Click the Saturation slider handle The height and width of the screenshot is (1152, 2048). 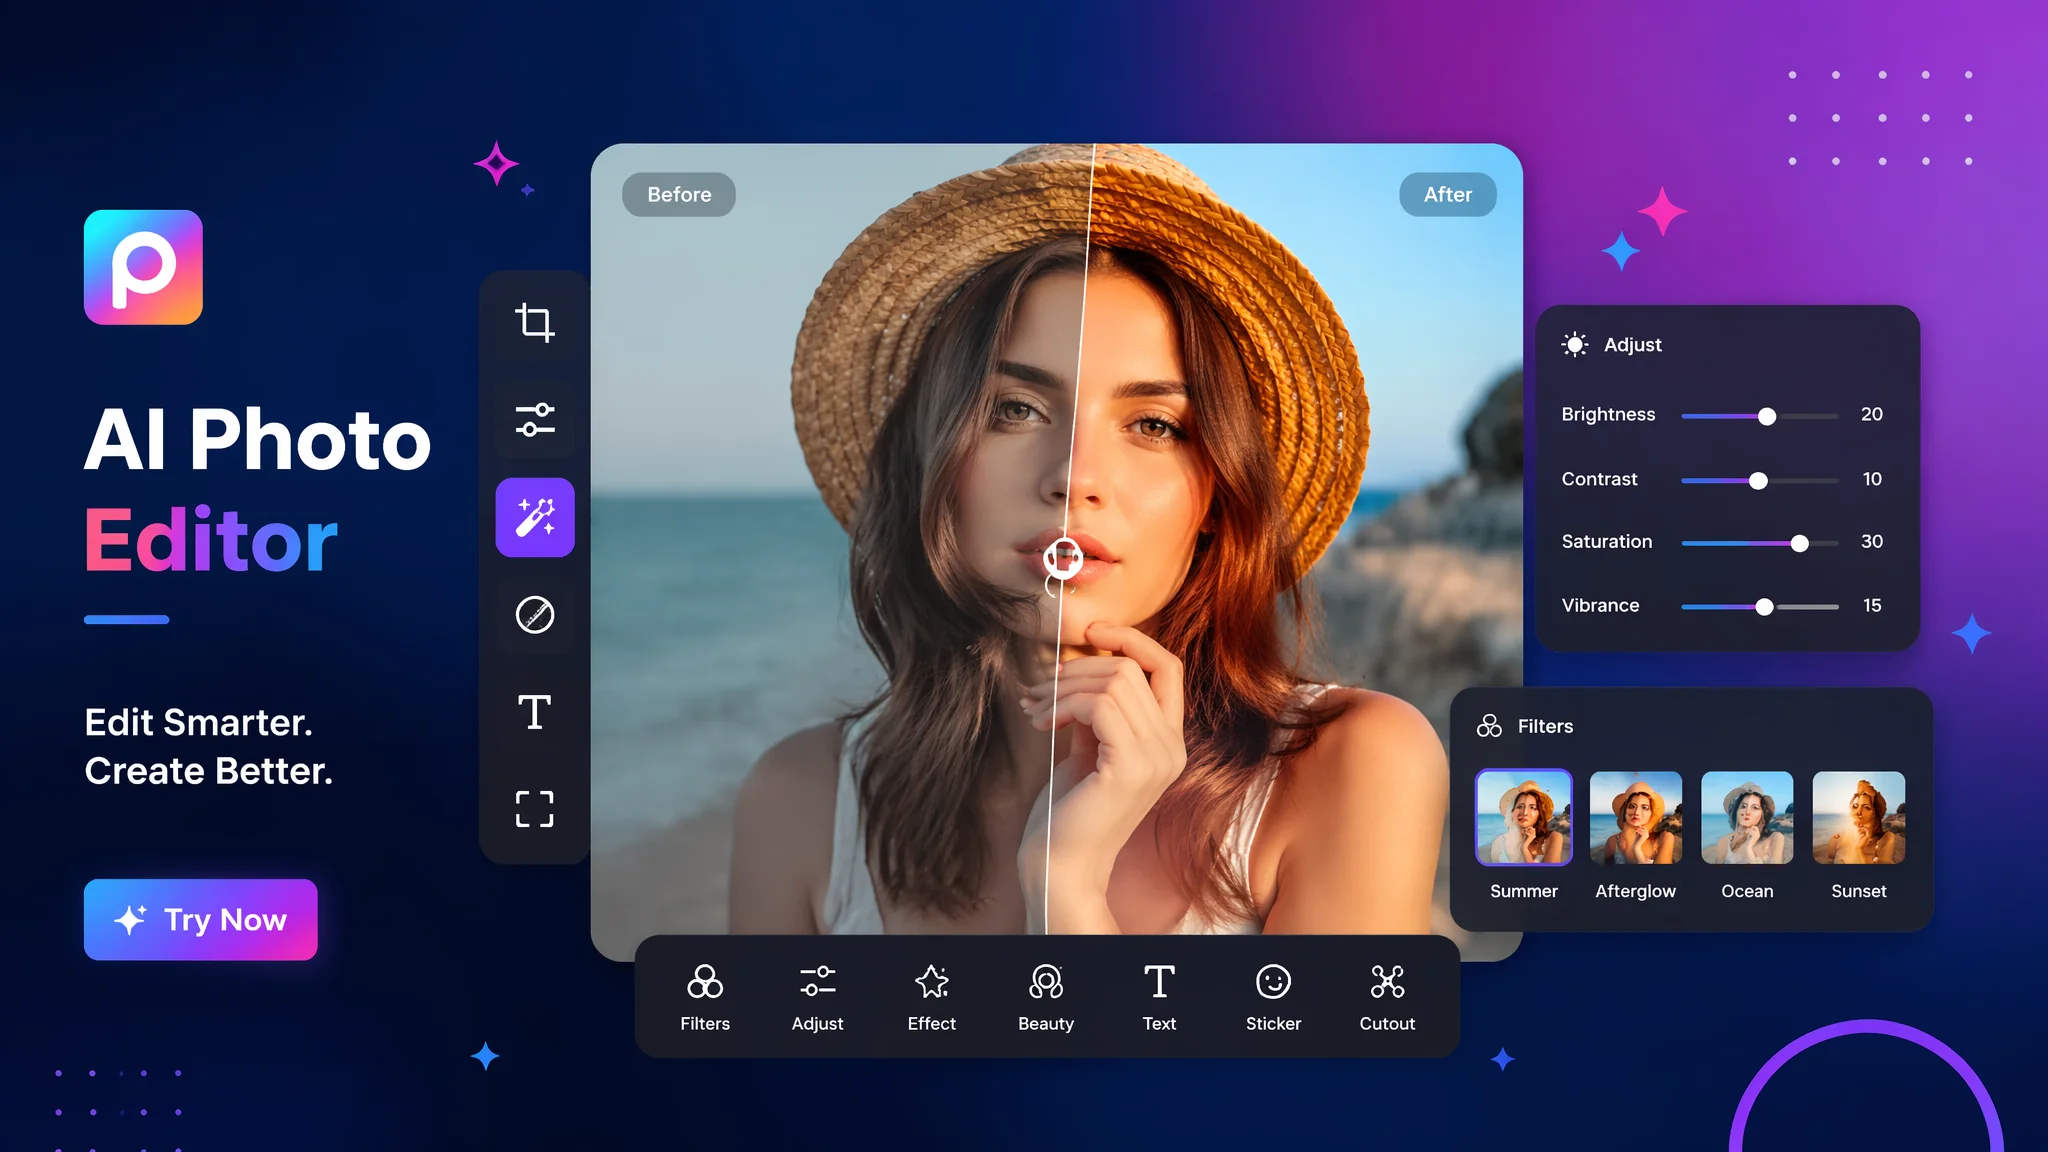(1800, 544)
